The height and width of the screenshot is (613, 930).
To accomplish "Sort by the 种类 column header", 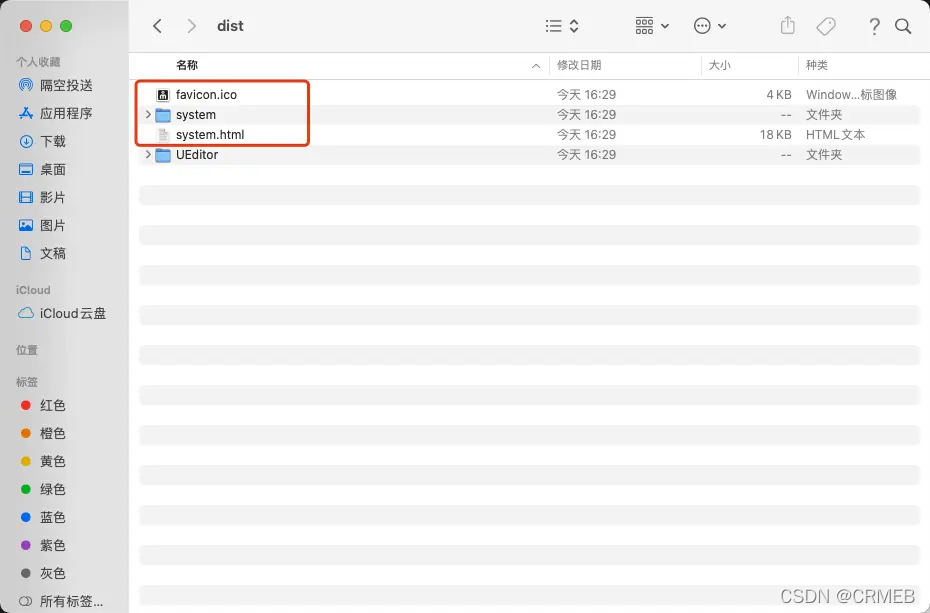I will coord(817,65).
